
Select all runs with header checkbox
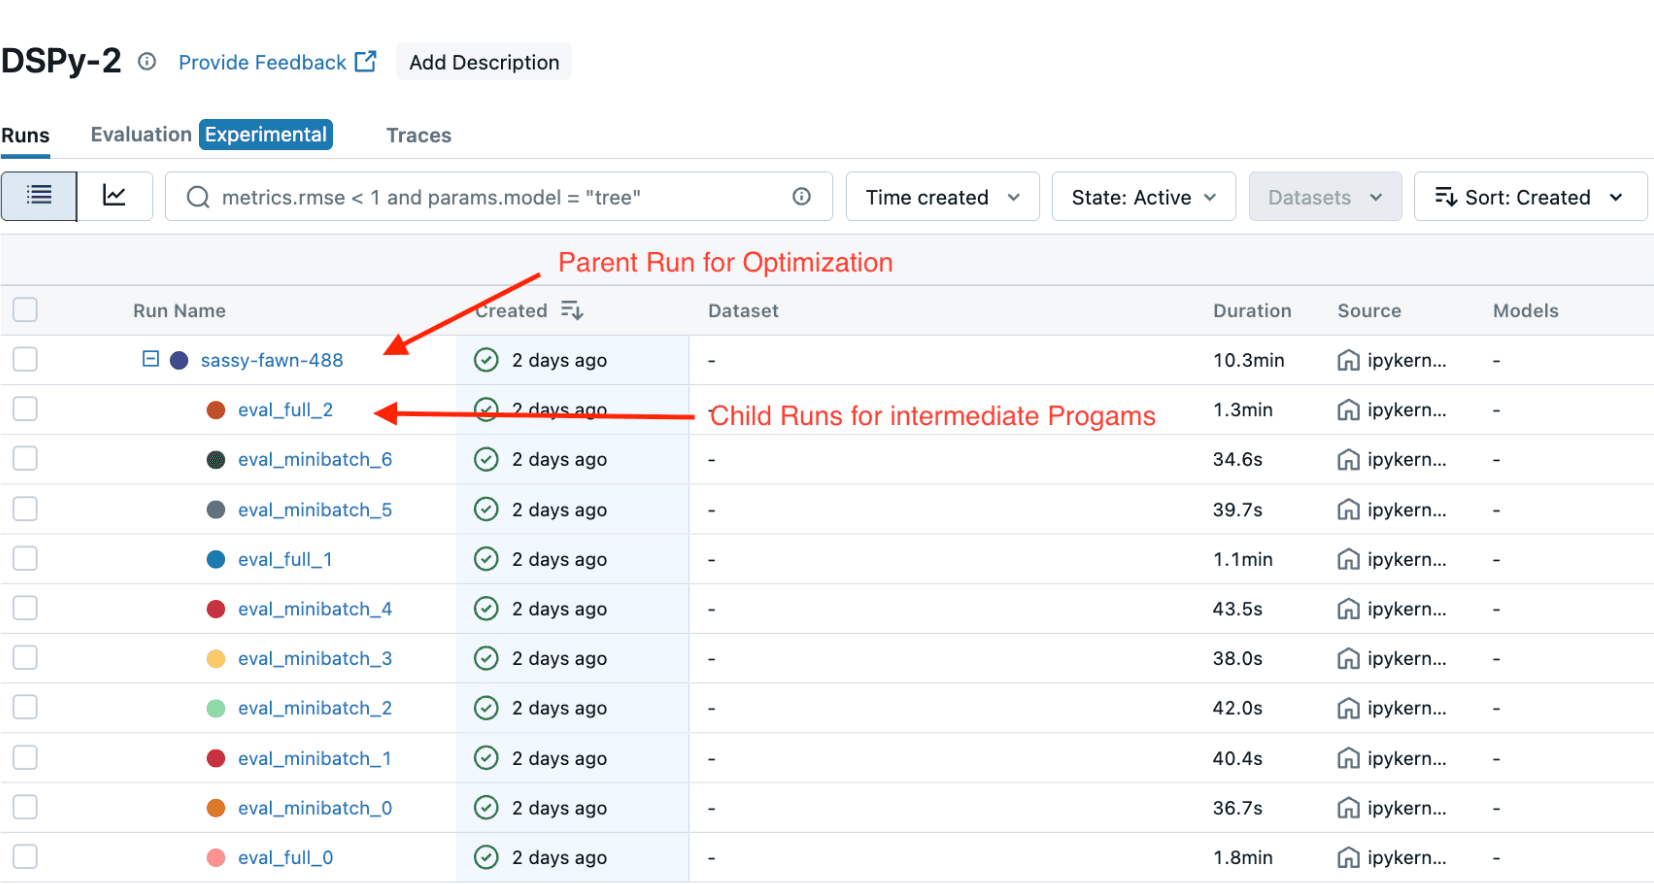coord(25,310)
